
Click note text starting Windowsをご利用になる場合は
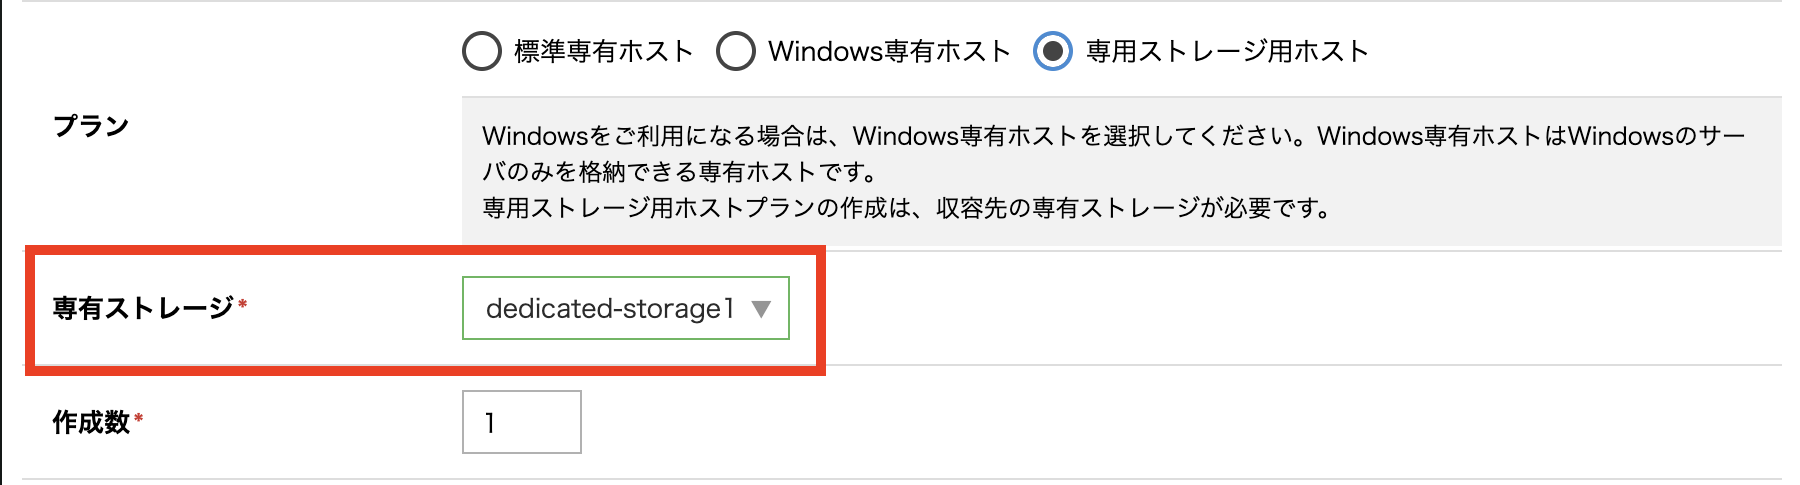[x=1112, y=136]
